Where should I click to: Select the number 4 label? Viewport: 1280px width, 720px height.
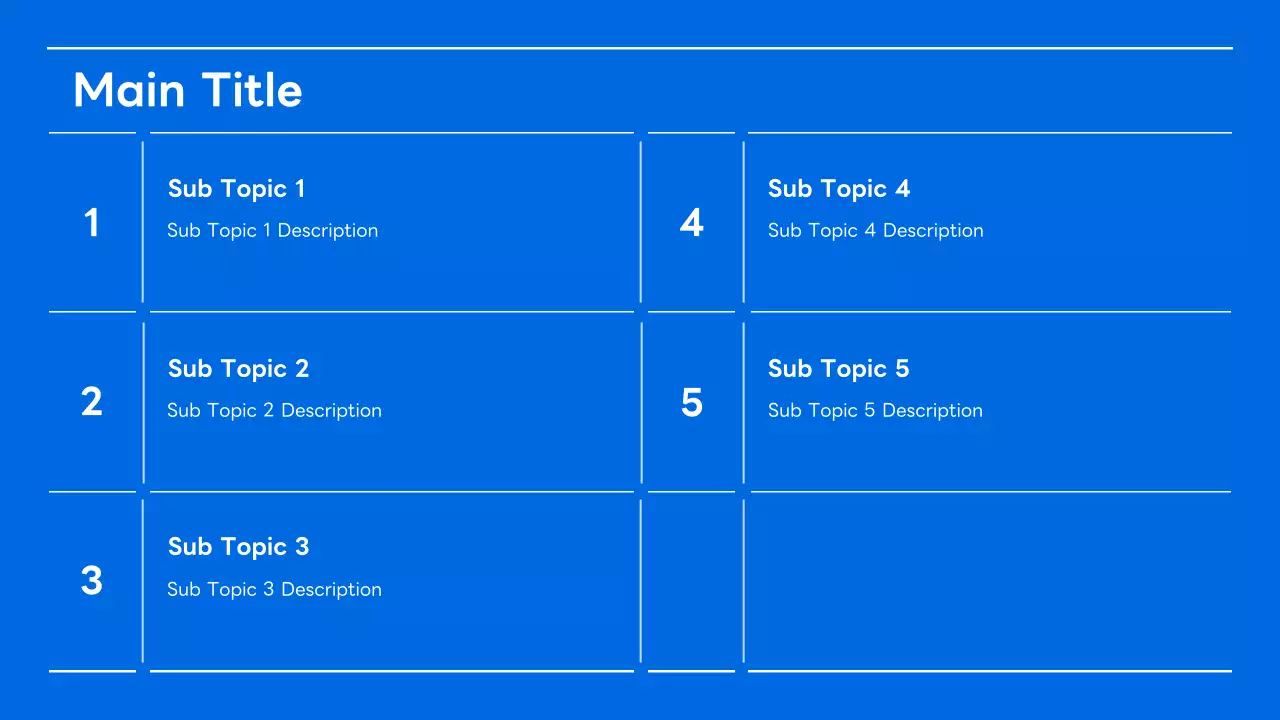tap(691, 223)
